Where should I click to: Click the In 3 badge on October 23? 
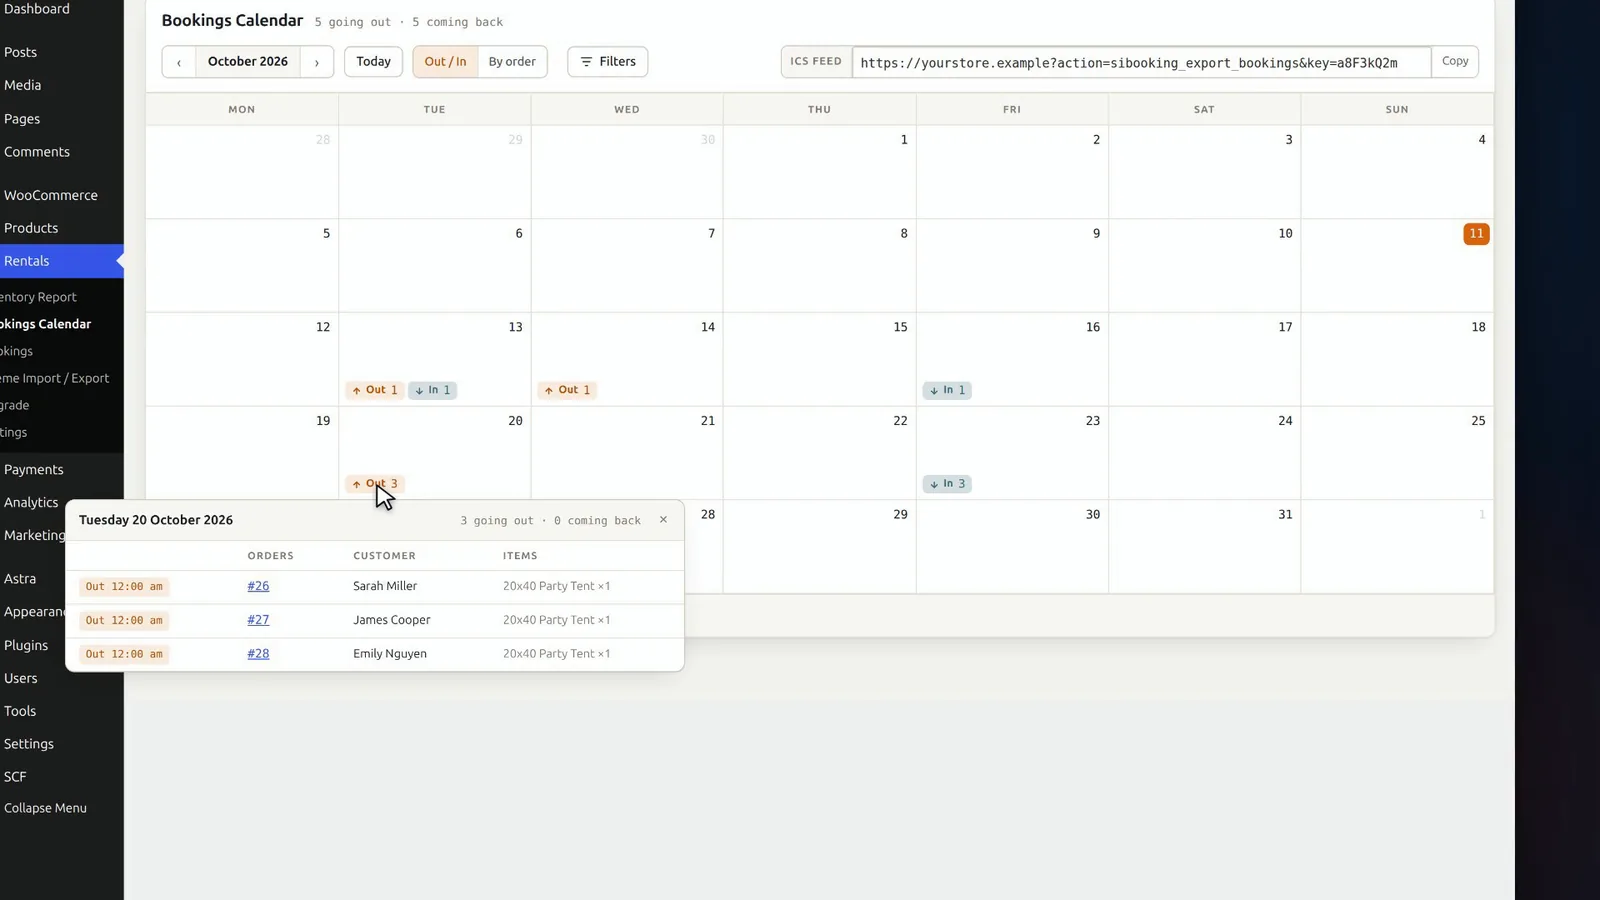pos(947,484)
